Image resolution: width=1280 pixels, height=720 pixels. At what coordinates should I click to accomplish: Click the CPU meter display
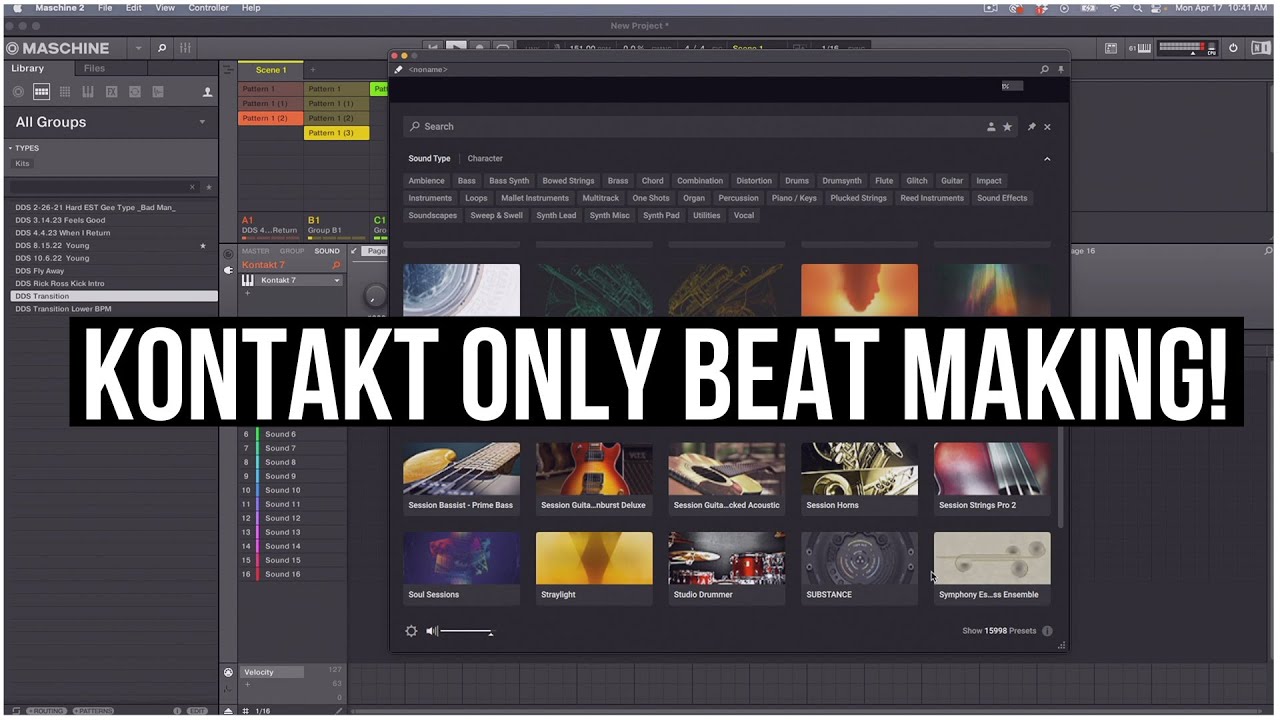tap(1187, 48)
